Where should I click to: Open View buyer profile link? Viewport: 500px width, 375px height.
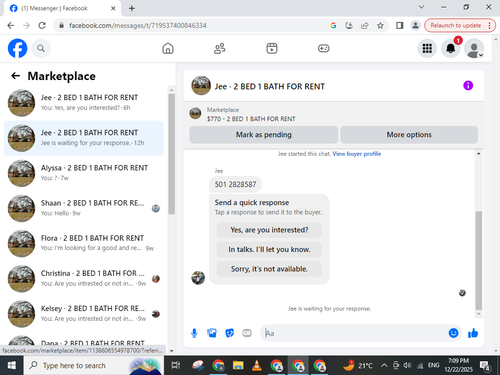click(357, 154)
